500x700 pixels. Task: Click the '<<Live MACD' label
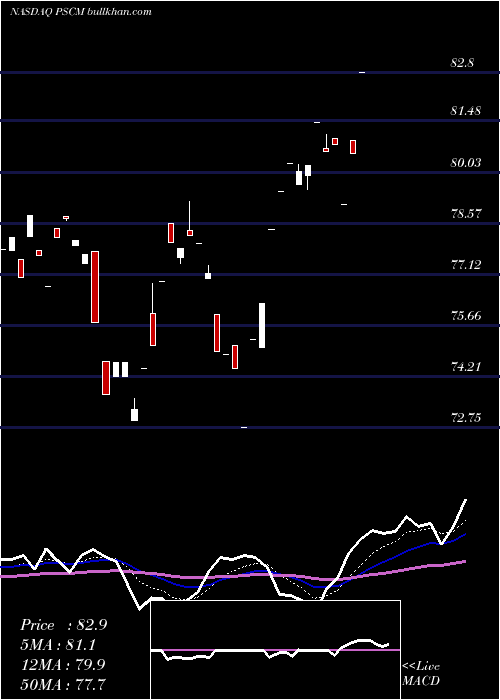(421, 673)
